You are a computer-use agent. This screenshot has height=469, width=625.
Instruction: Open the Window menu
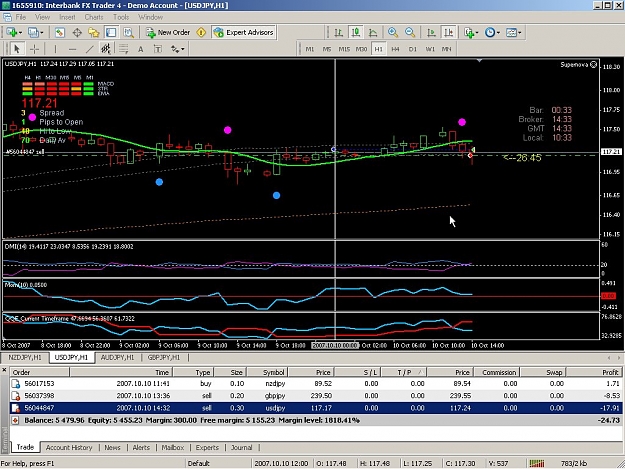pos(150,17)
